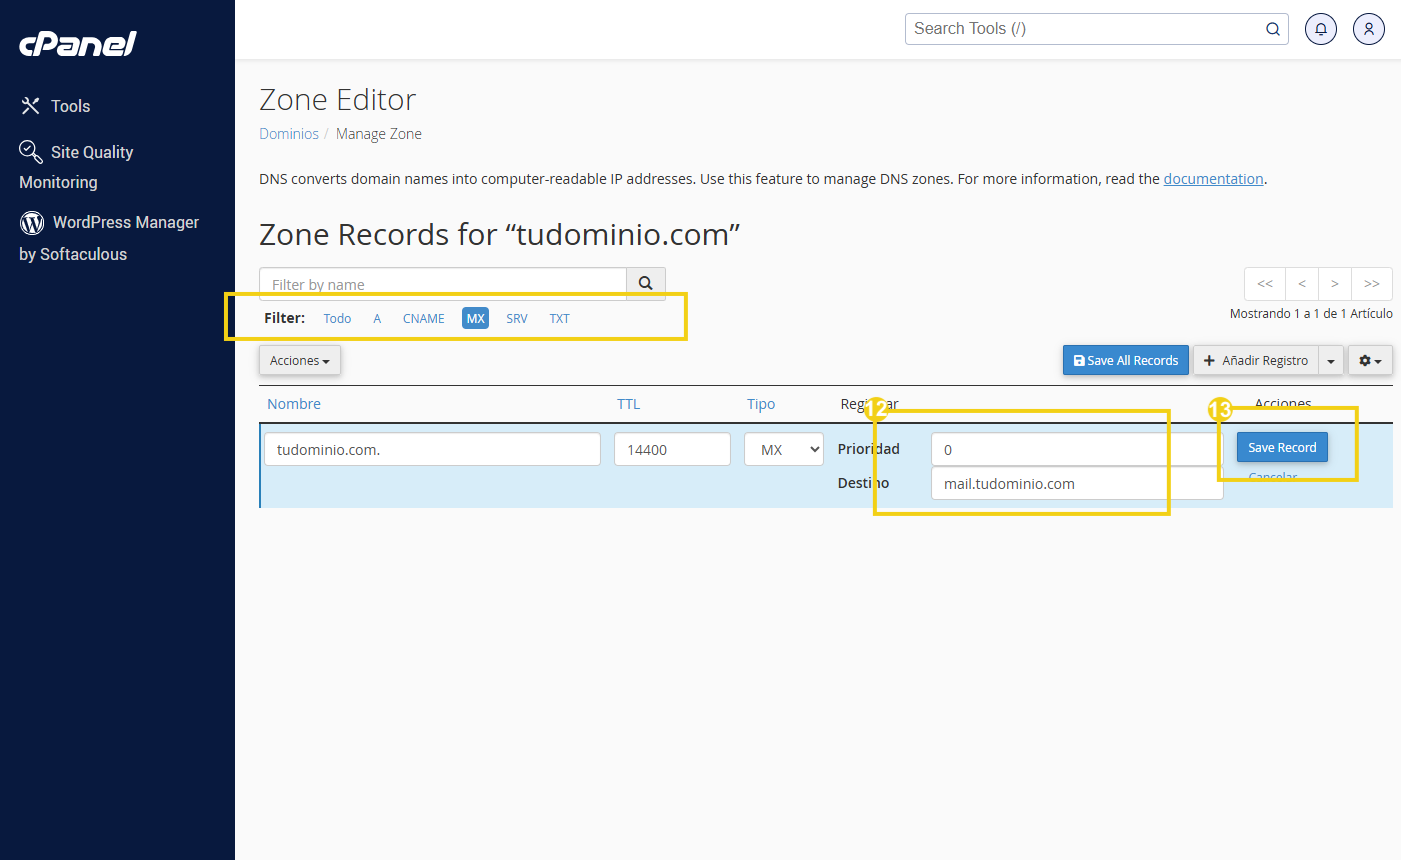Screen dimensions: 1401x860
Task: Click the filter search magnifier button
Action: pos(645,284)
